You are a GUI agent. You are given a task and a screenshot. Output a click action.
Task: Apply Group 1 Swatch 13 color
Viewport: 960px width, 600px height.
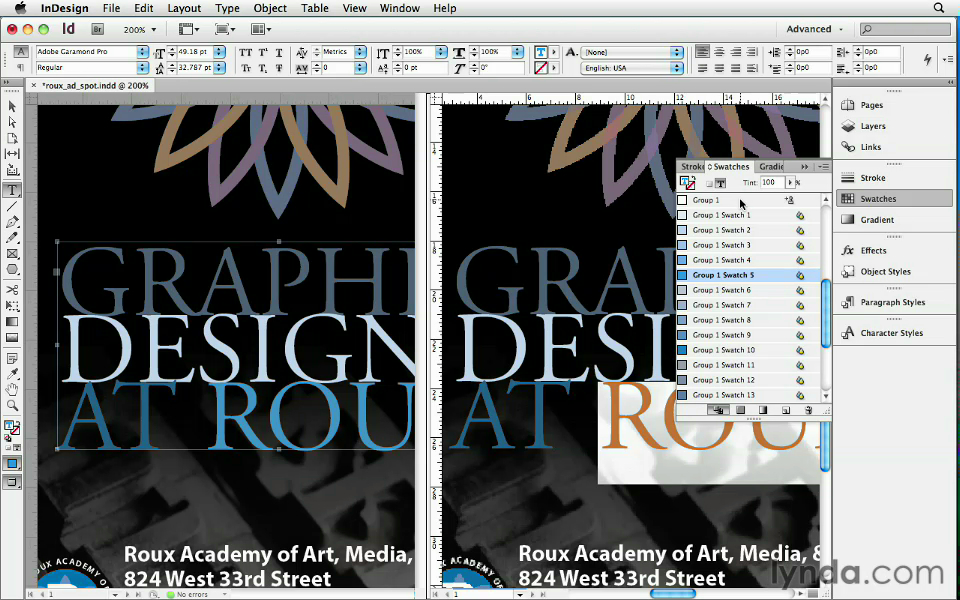click(748, 395)
